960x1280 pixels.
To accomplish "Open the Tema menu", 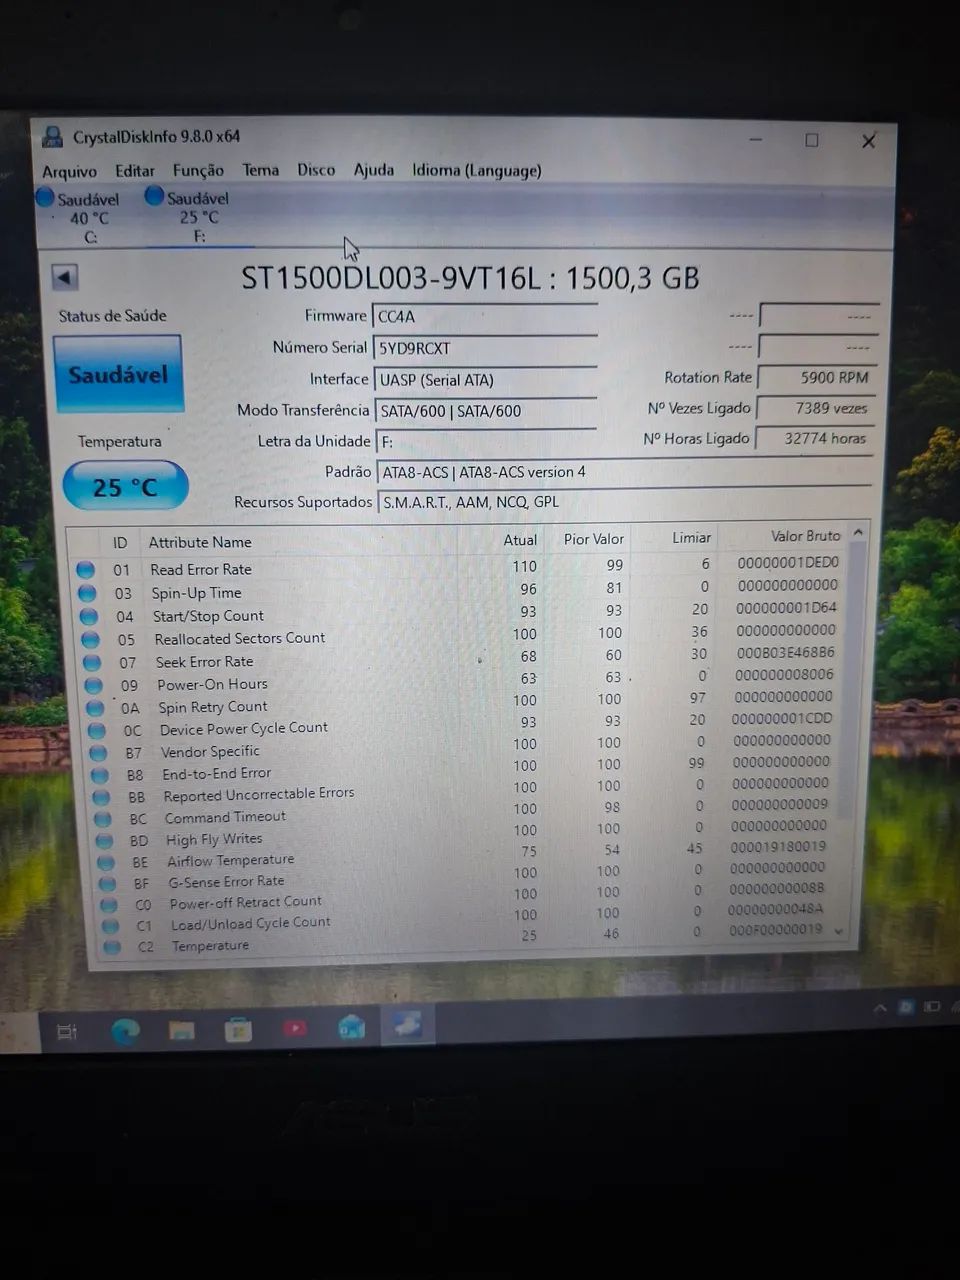I will click(260, 170).
